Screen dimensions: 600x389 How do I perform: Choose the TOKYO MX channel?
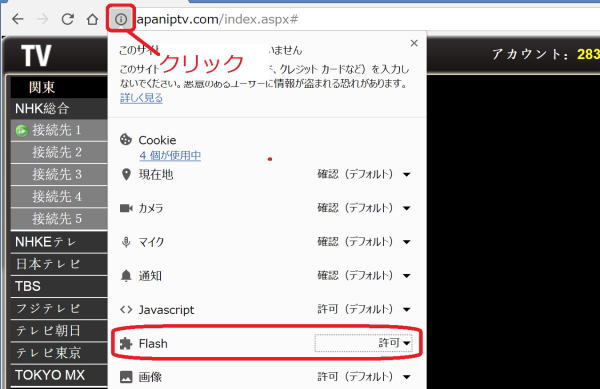pyautogui.click(x=59, y=375)
